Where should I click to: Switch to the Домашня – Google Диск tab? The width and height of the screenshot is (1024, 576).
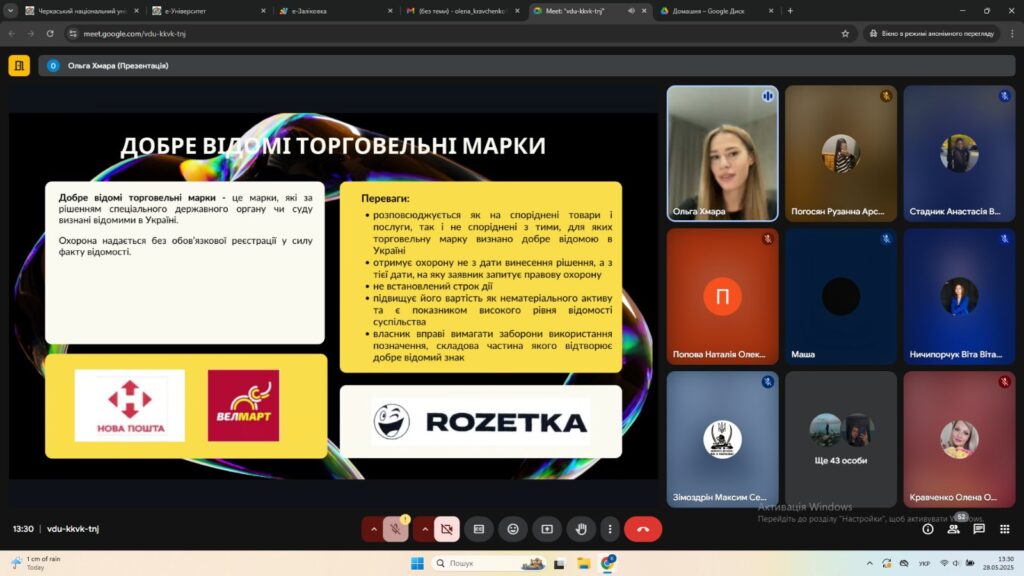point(710,10)
